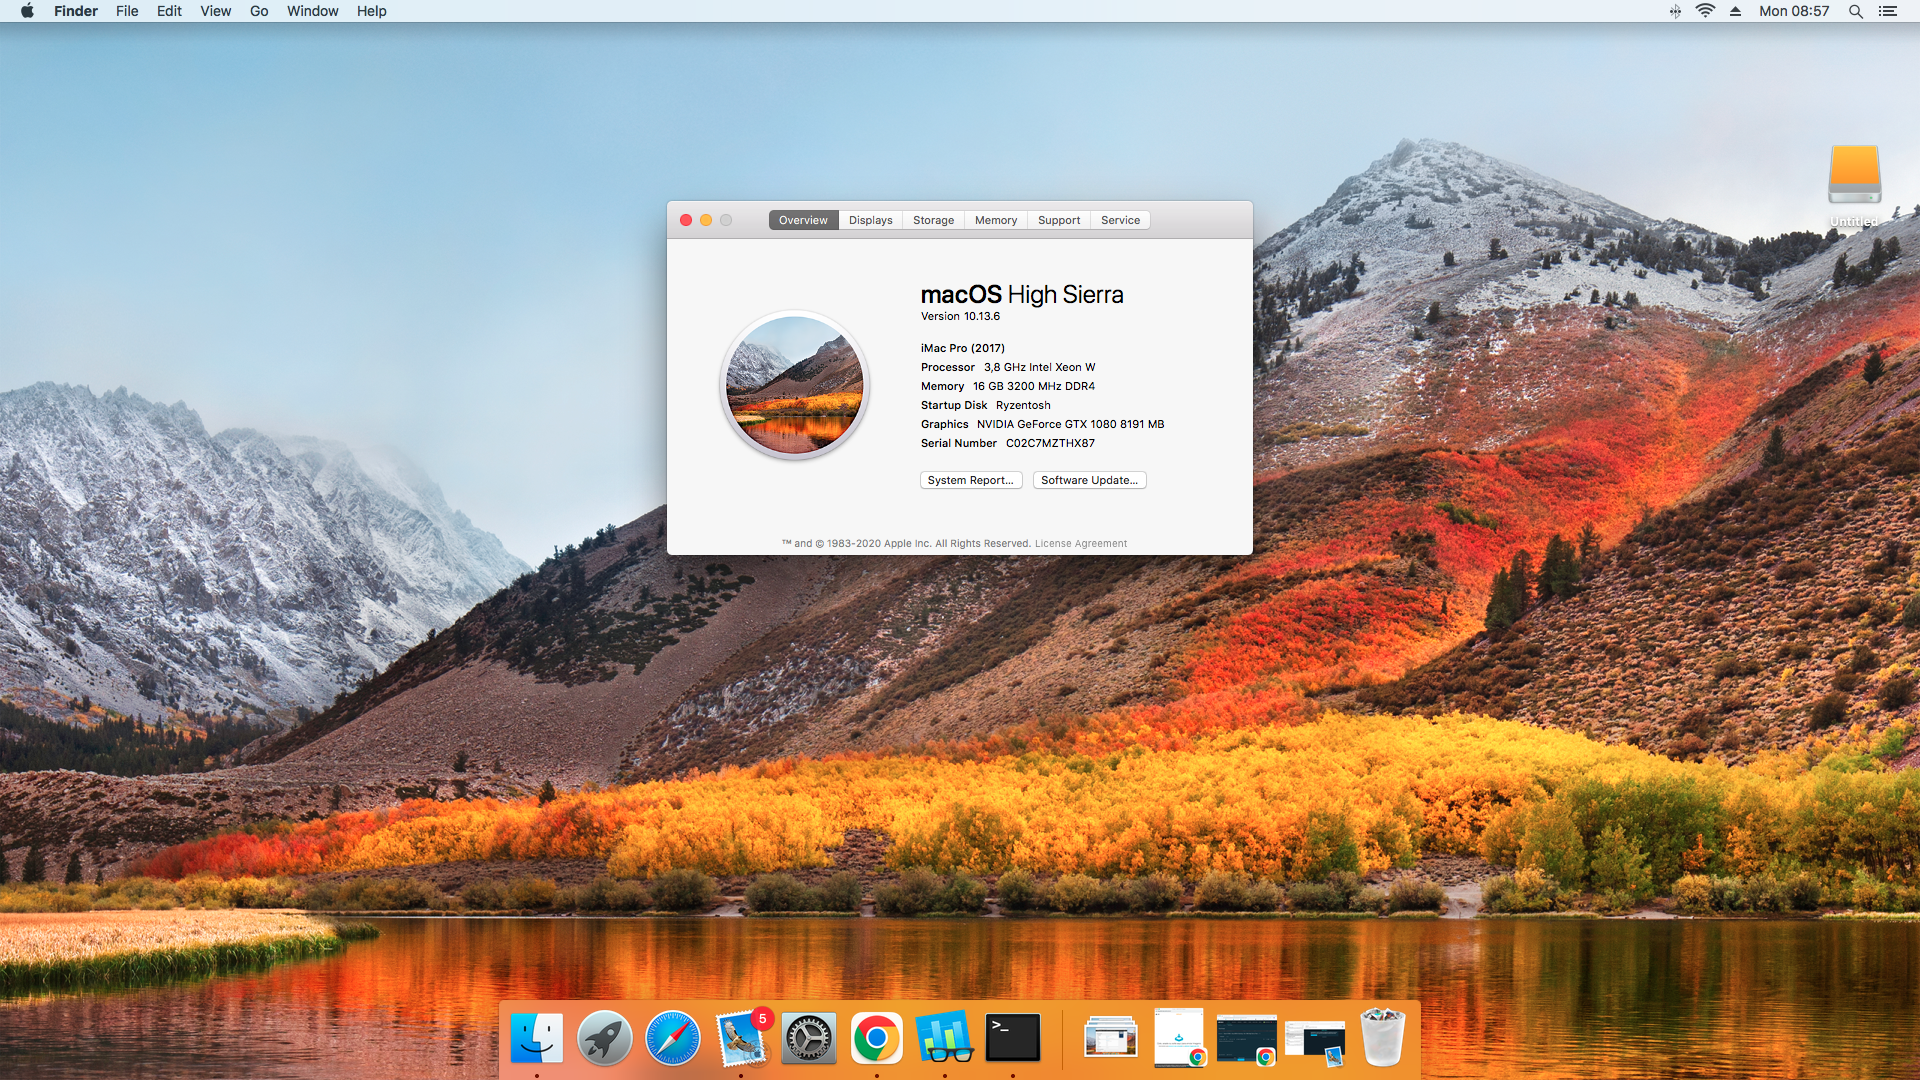
Task: Open the License Agreement link
Action: click(1080, 544)
